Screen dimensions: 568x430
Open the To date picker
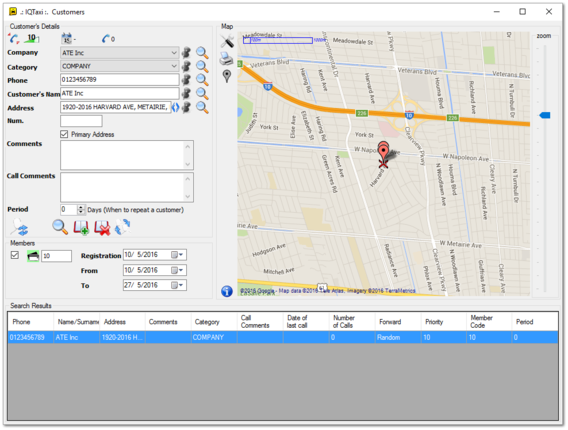coord(178,285)
